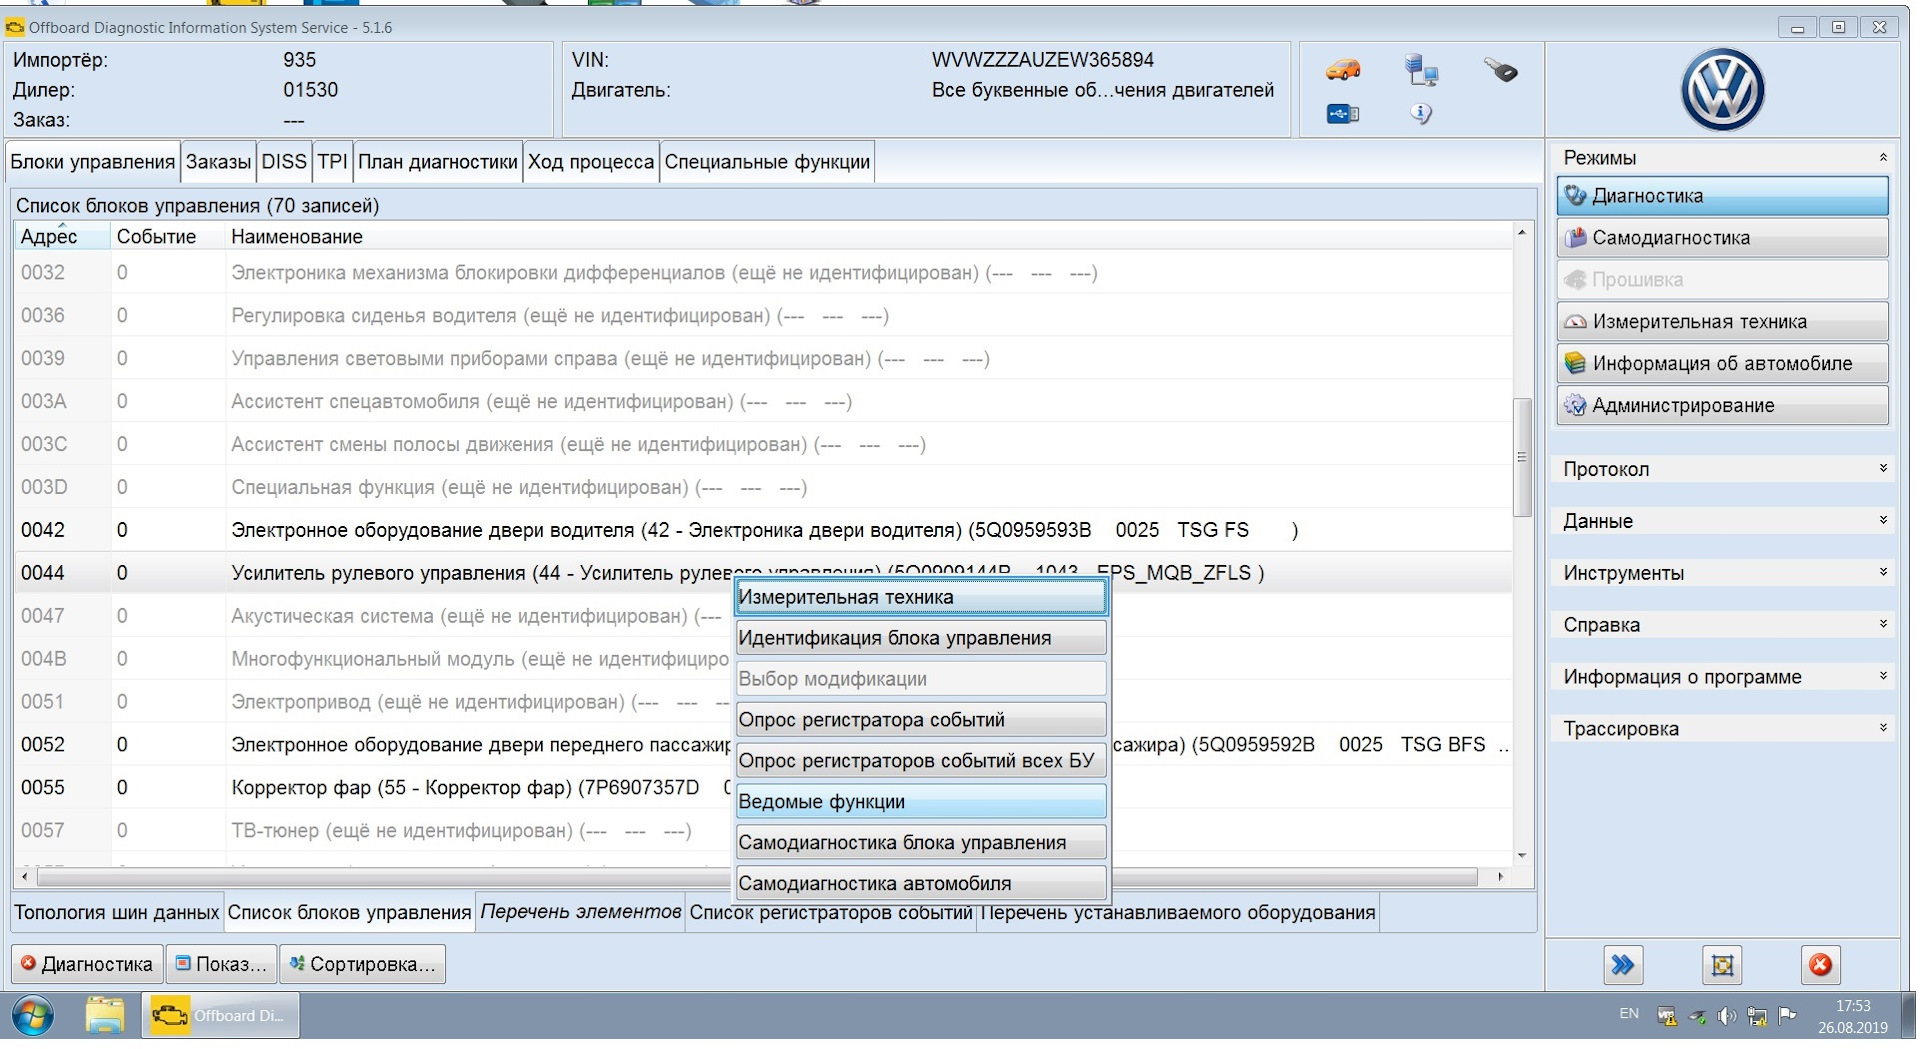Screen dimensions: 1920x1049
Task: Click the list's scroll down arrow
Action: pos(1522,856)
